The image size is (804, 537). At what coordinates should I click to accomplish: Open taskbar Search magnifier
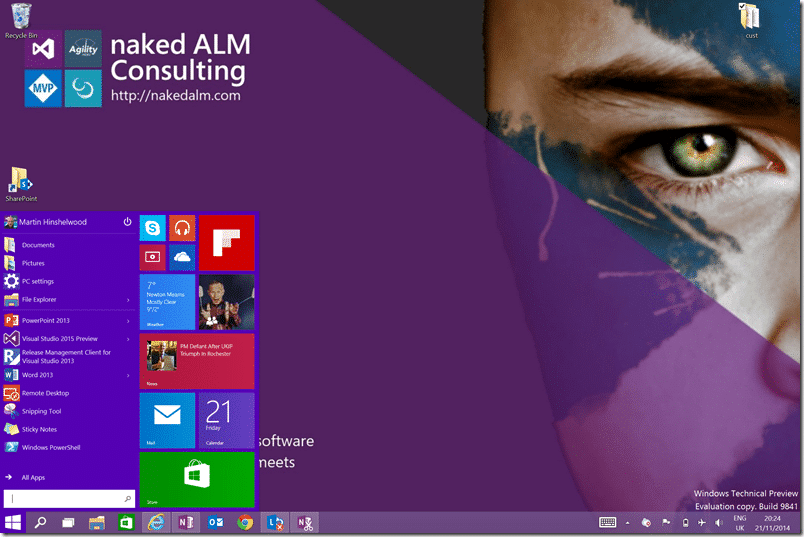(x=40, y=523)
